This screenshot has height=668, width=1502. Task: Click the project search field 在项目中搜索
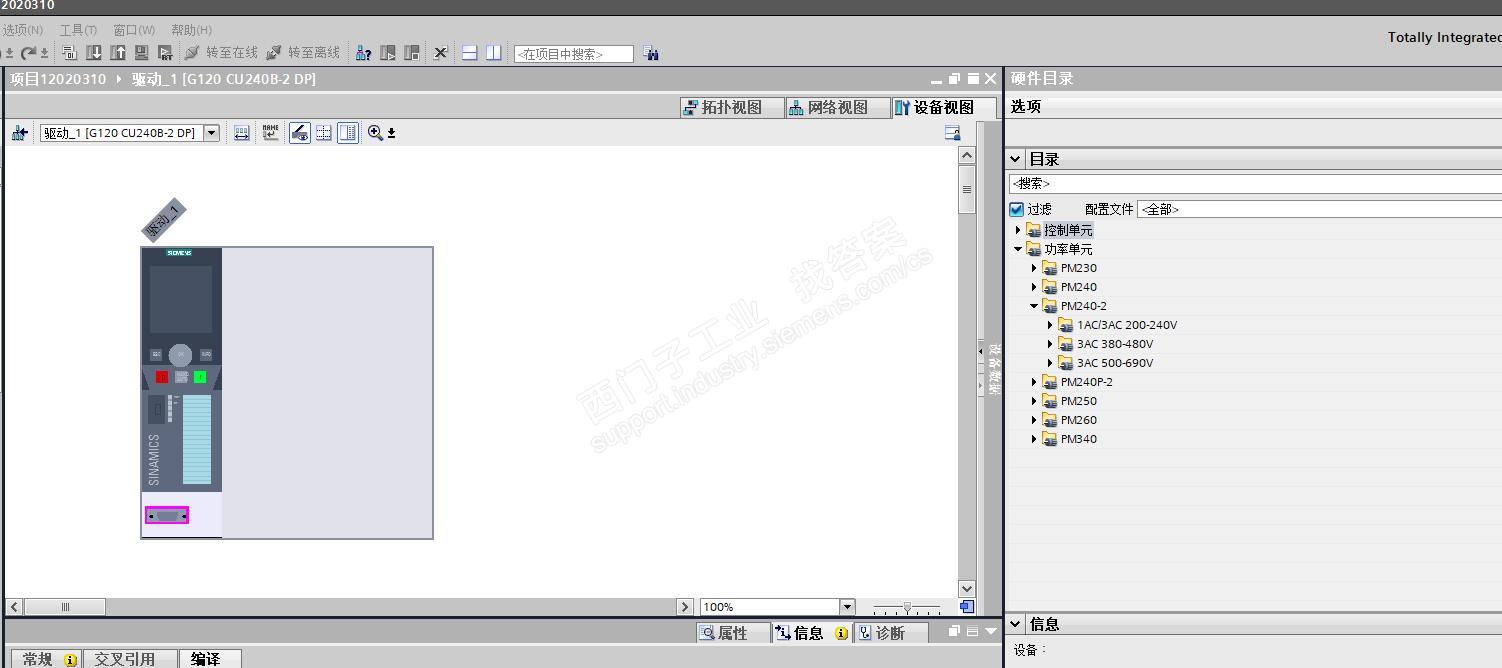[574, 54]
